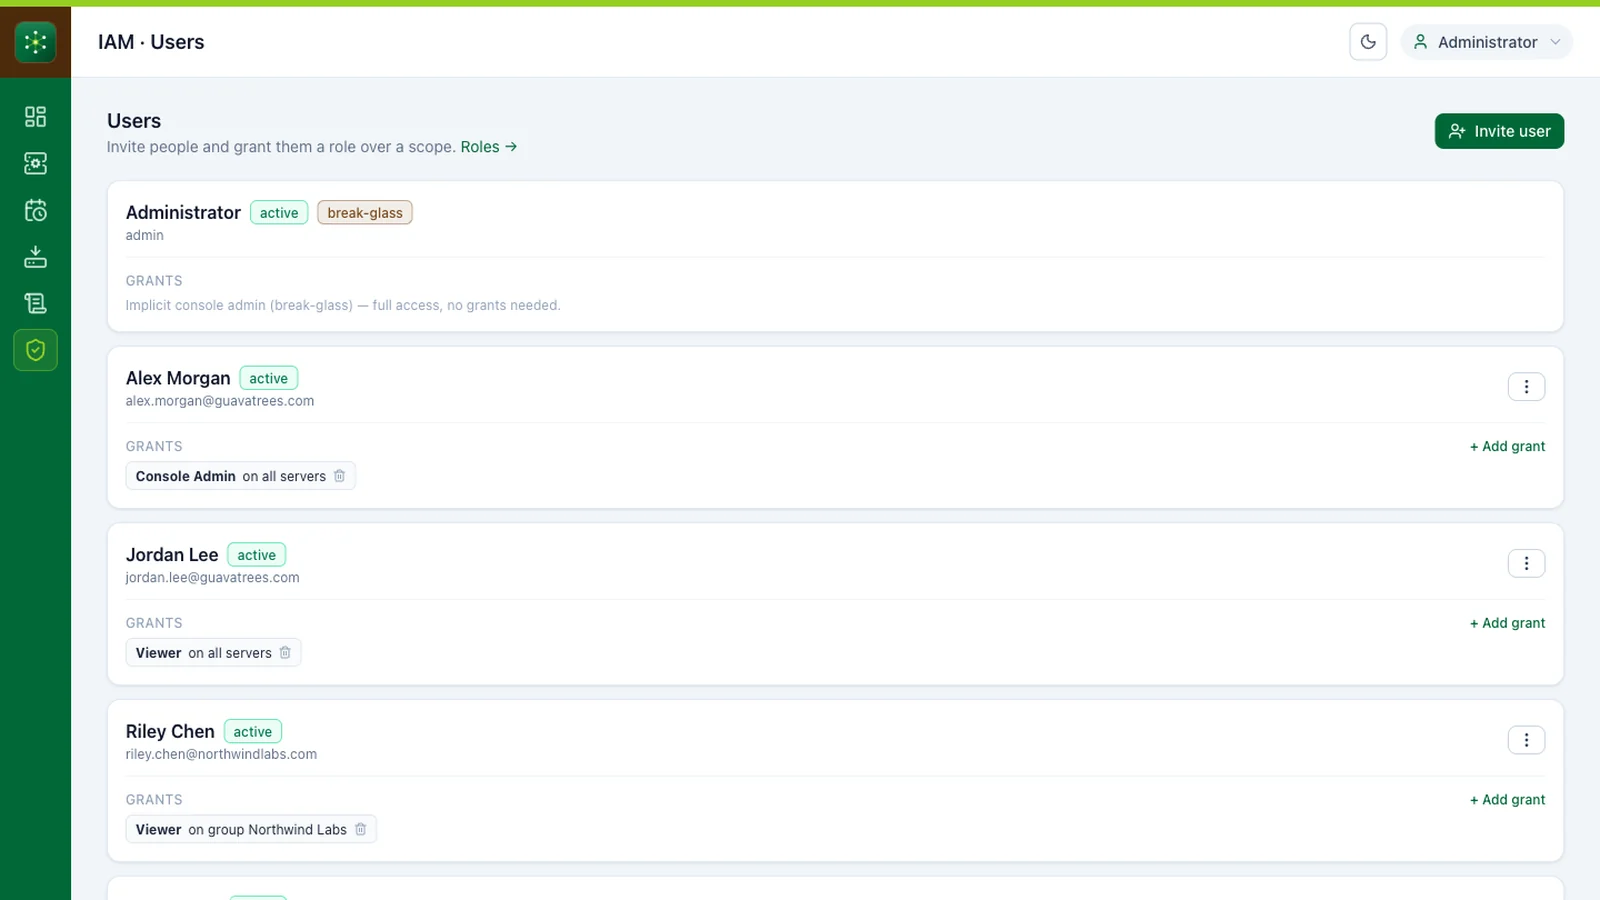
Task: Toggle dark mode with the moon icon
Action: point(1368,42)
